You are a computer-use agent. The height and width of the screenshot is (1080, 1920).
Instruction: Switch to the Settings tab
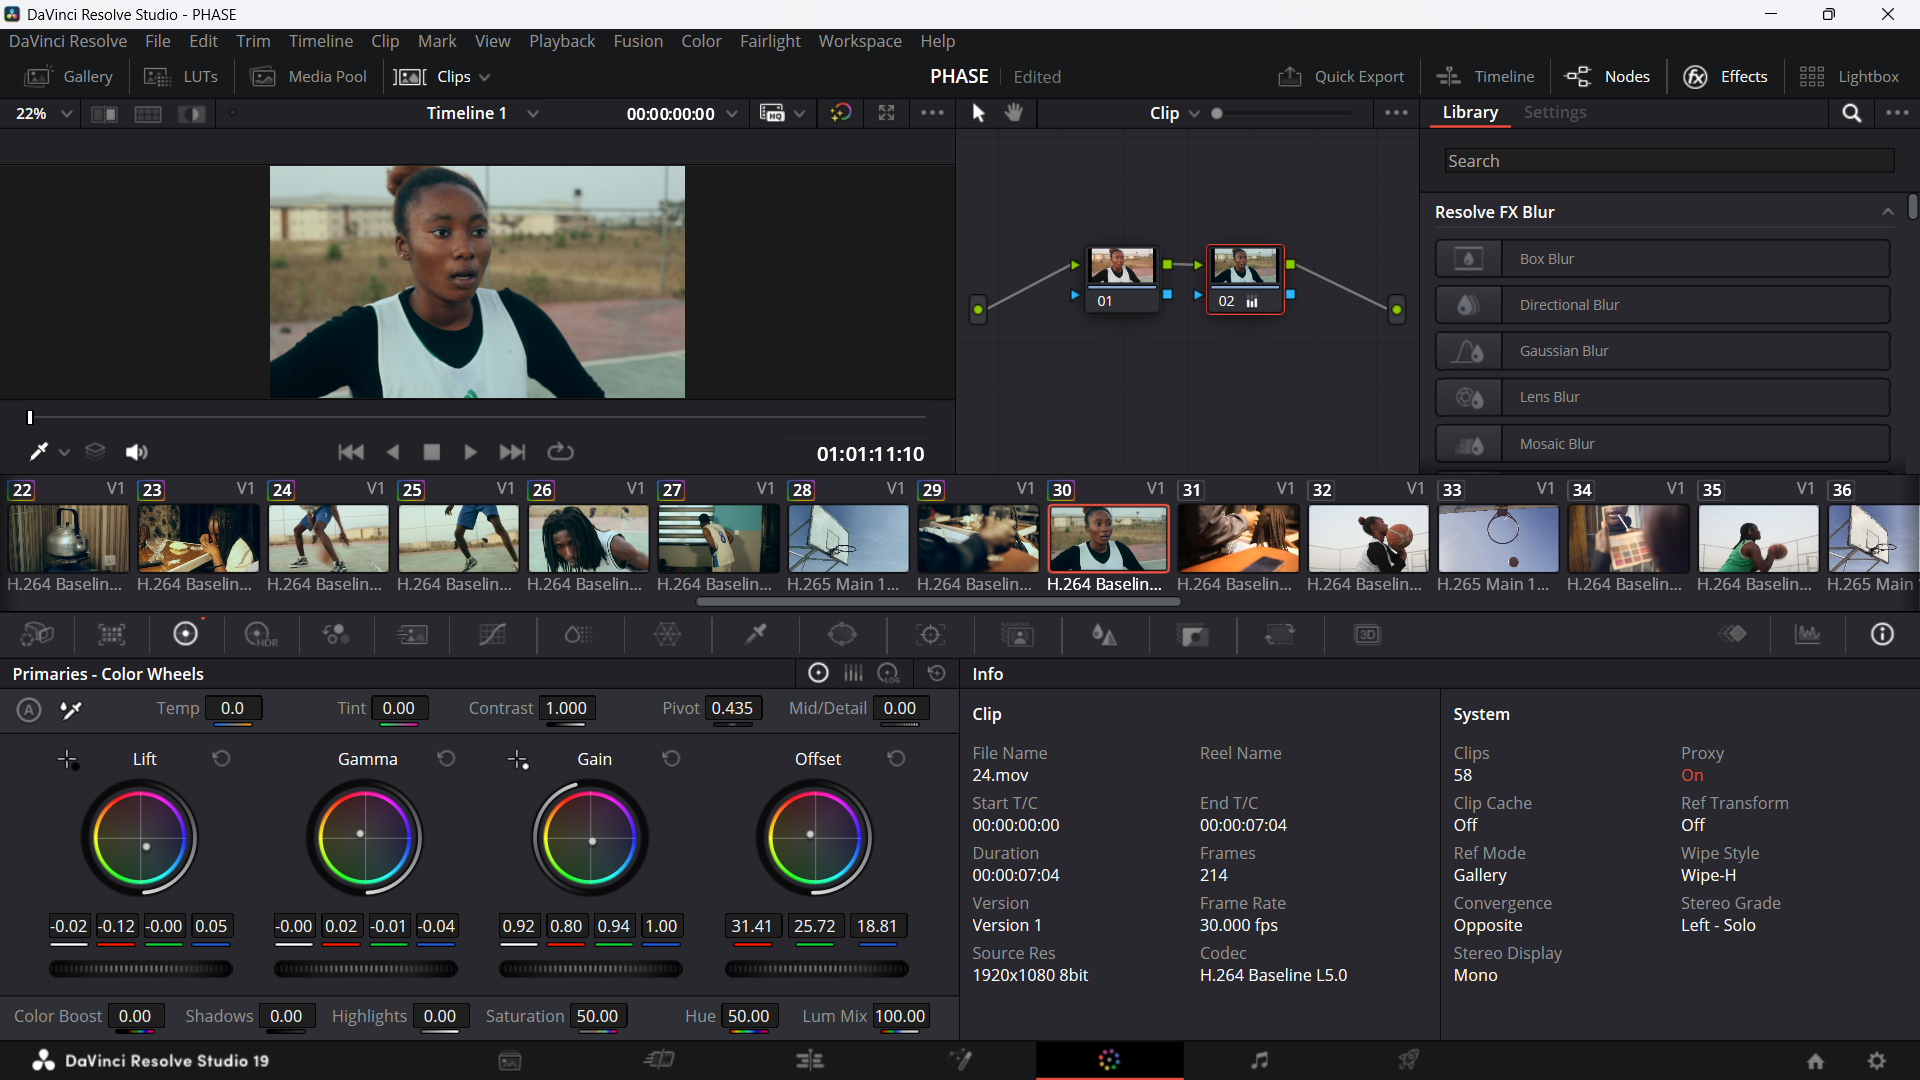click(x=1554, y=113)
